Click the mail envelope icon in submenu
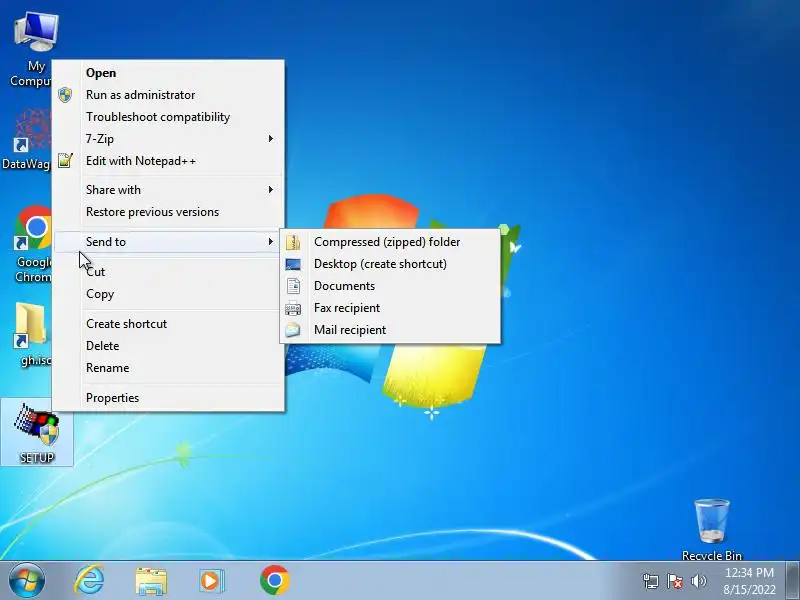This screenshot has width=800, height=600. [x=293, y=330]
